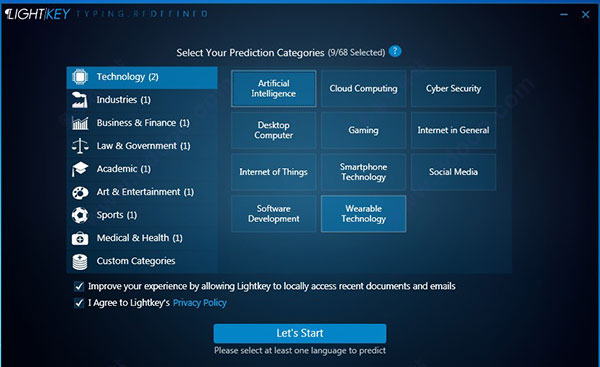
Task: Toggle the Smartphone Technology tile
Action: (364, 172)
